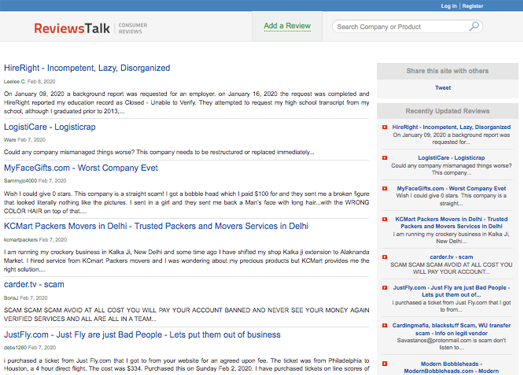Click red bullet icon beside KCMart sidebar review
This screenshot has width=523, height=375.
click(385, 219)
